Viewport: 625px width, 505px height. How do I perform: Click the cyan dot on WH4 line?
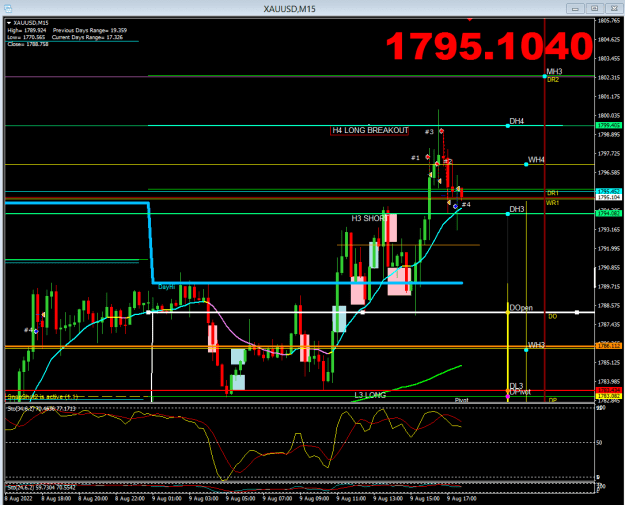[x=526, y=164]
